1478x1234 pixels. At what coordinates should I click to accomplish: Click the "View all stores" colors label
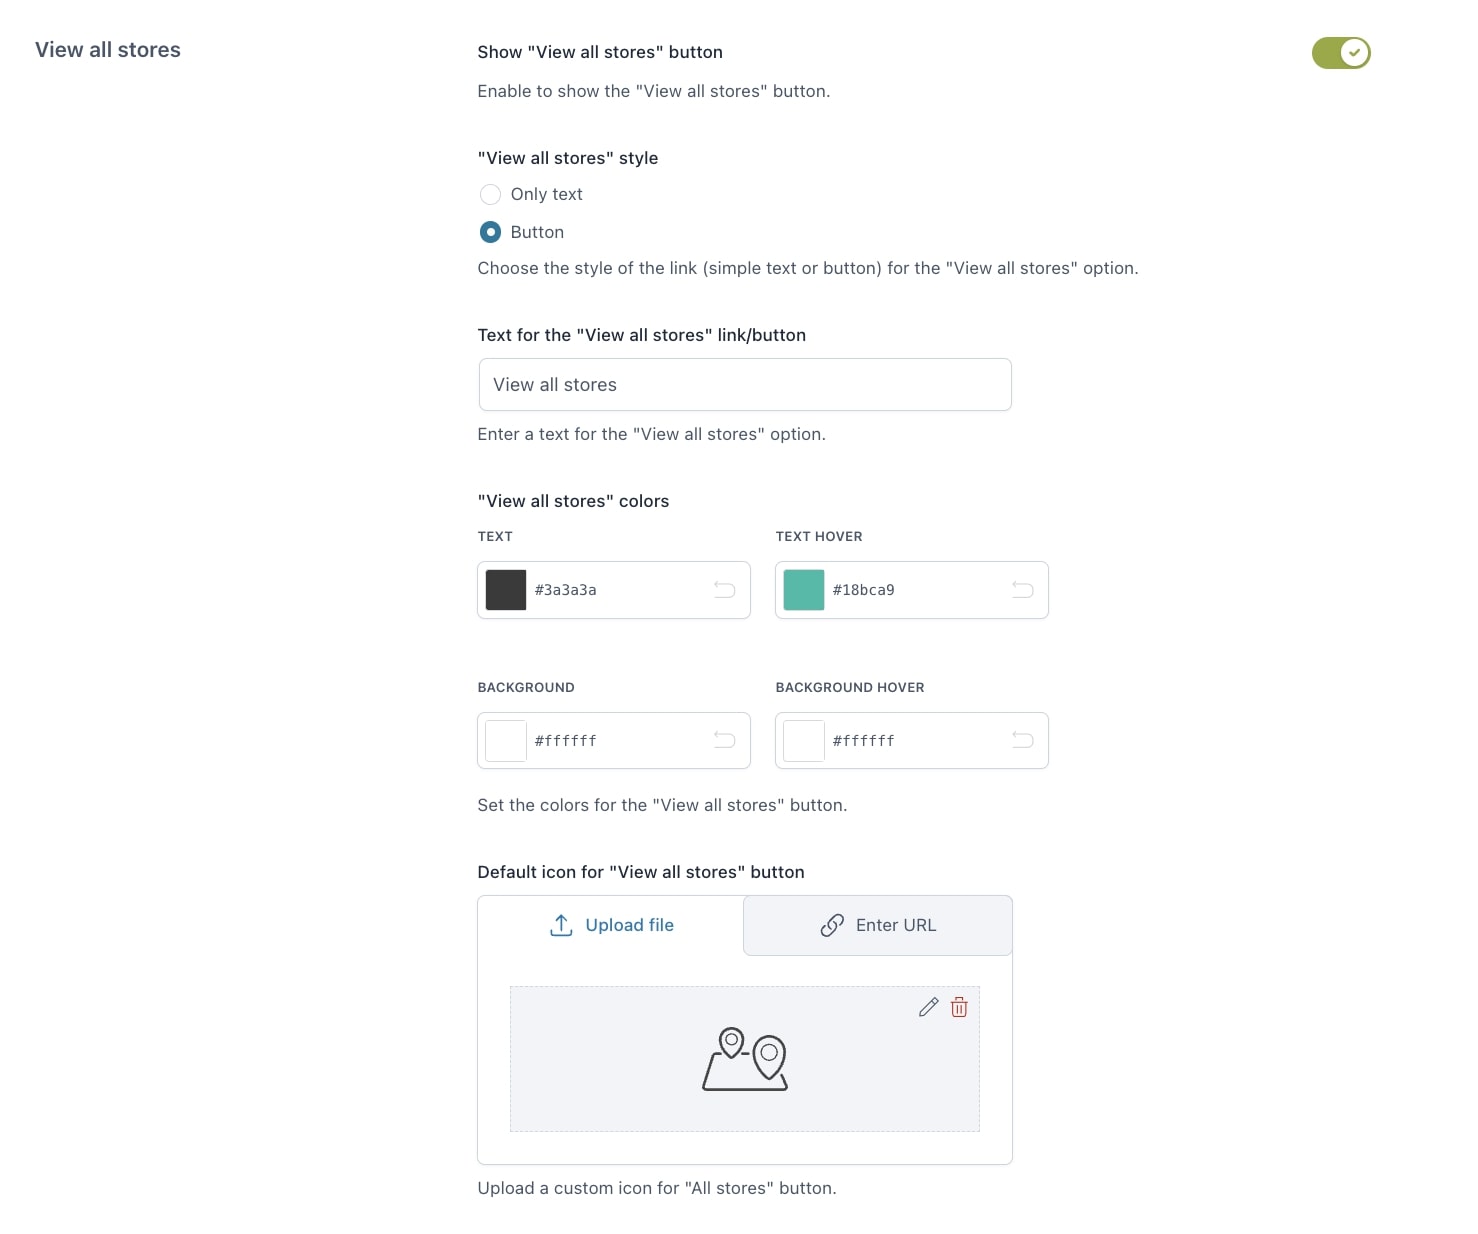(573, 501)
